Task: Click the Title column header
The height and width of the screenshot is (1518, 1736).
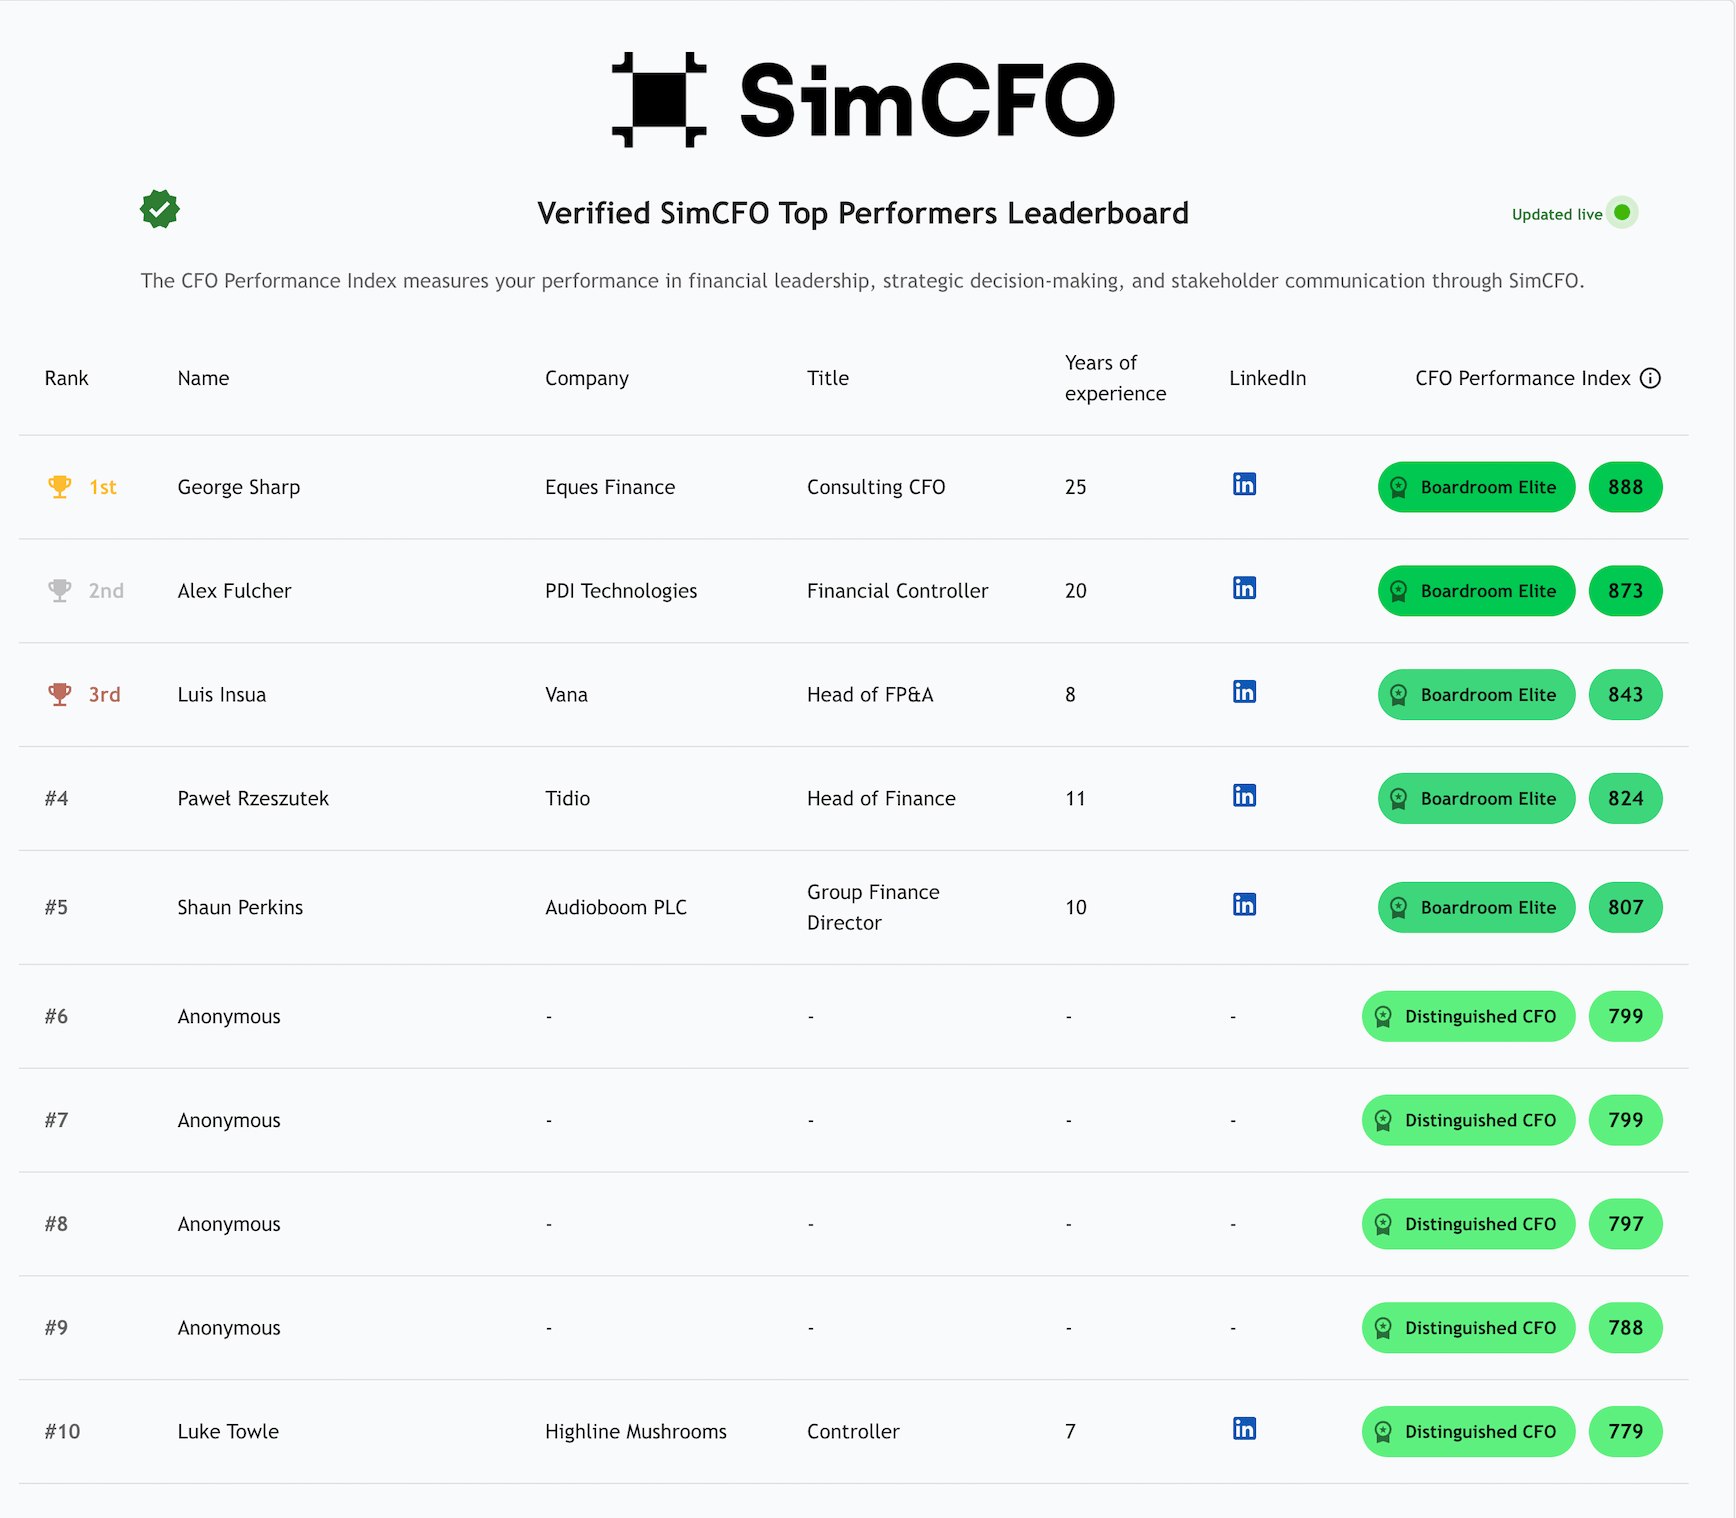Action: [x=828, y=379]
